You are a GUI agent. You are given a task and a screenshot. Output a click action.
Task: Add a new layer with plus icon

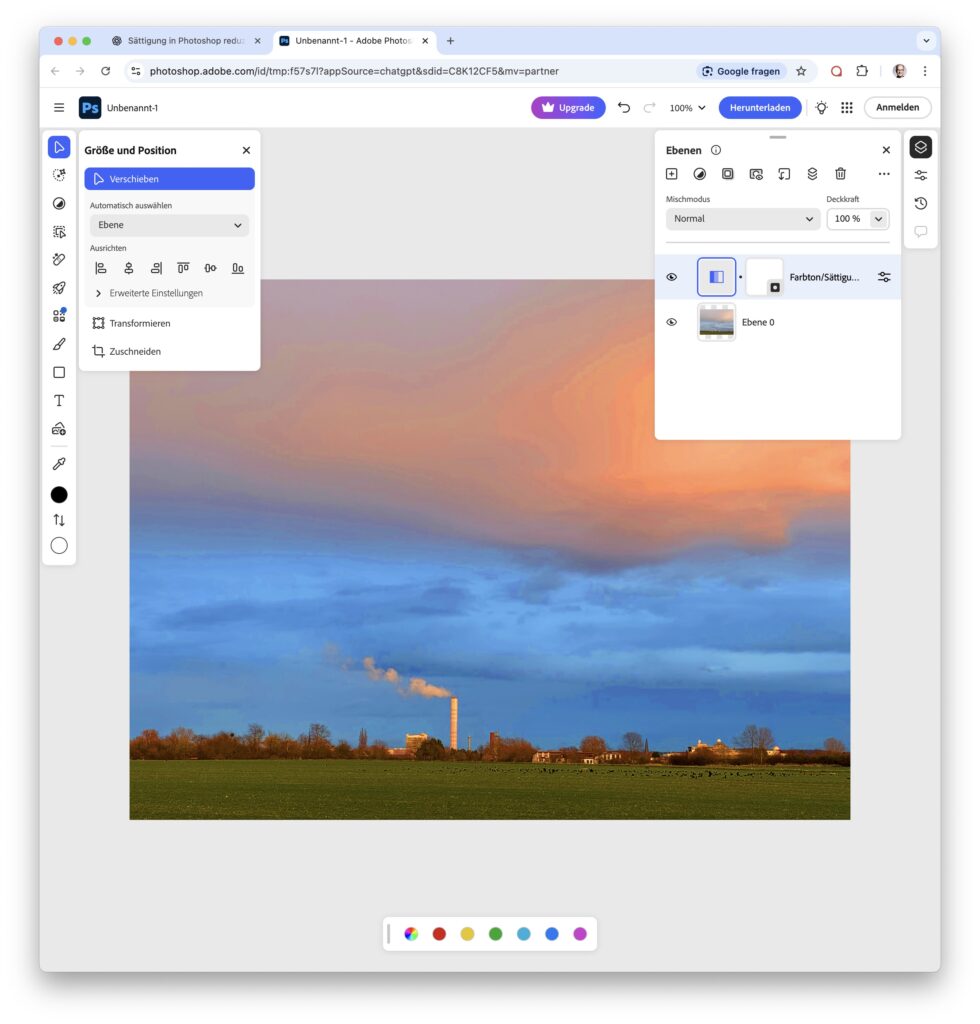click(672, 174)
